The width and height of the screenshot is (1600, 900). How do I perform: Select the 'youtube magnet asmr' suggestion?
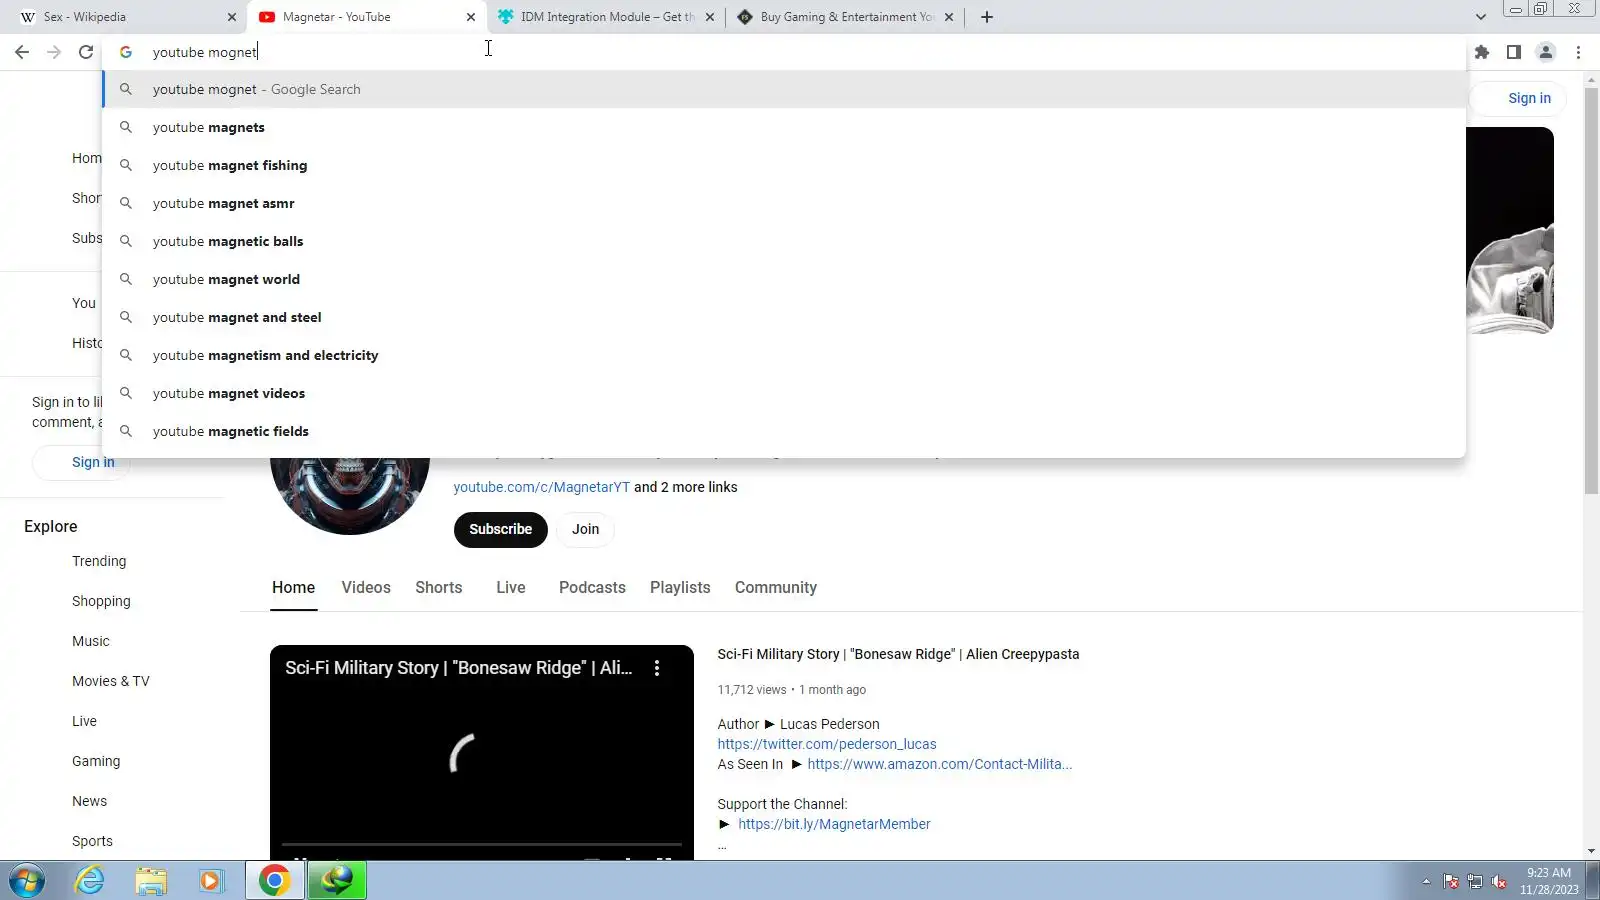[x=784, y=203]
